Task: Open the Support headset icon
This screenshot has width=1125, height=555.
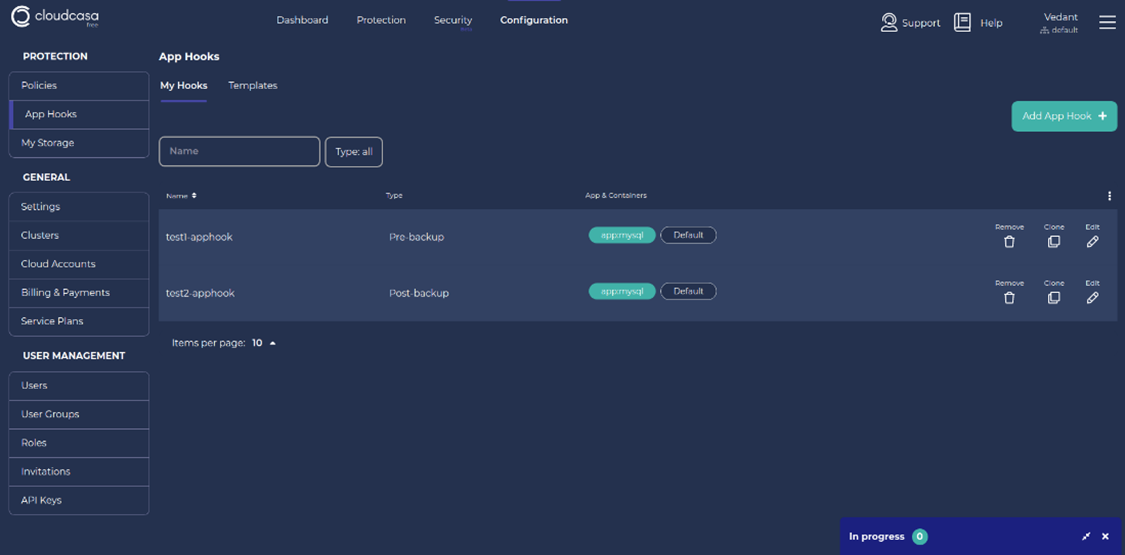Action: (890, 23)
